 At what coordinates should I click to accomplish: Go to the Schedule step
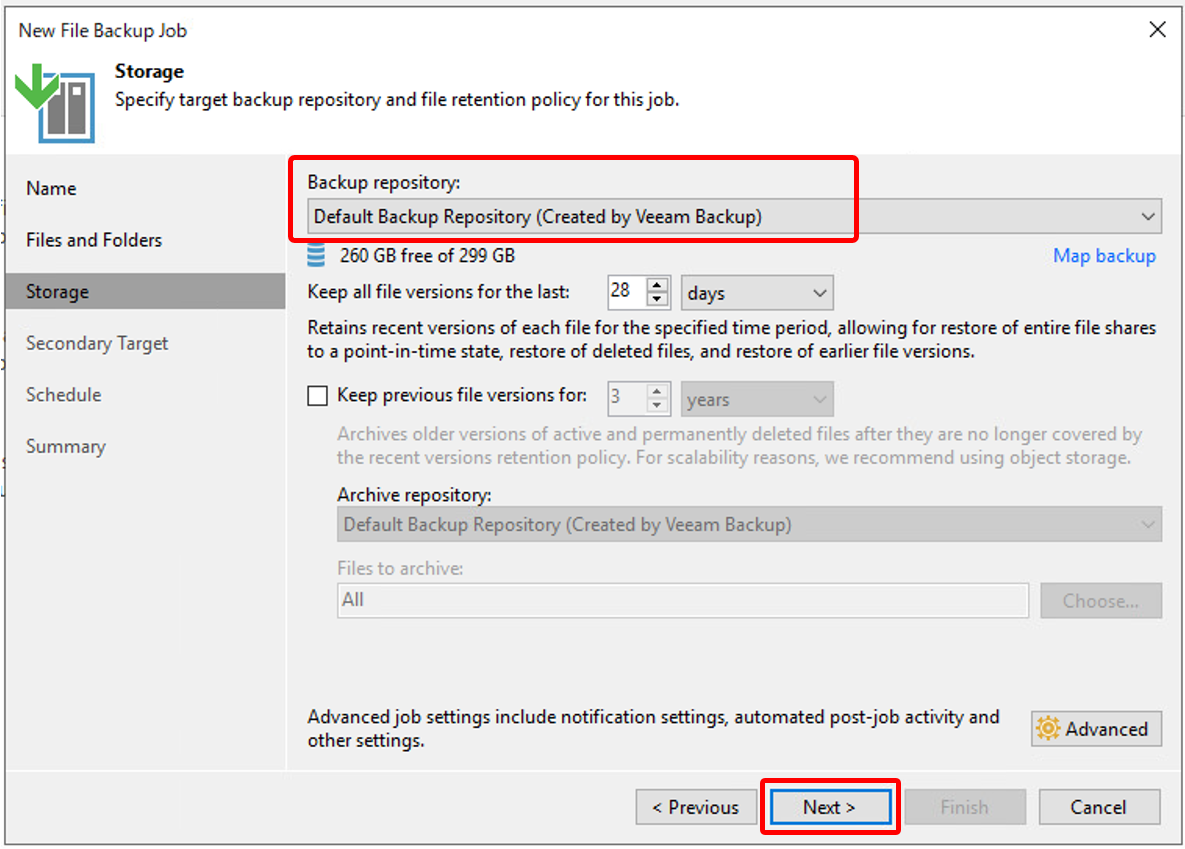tap(63, 395)
